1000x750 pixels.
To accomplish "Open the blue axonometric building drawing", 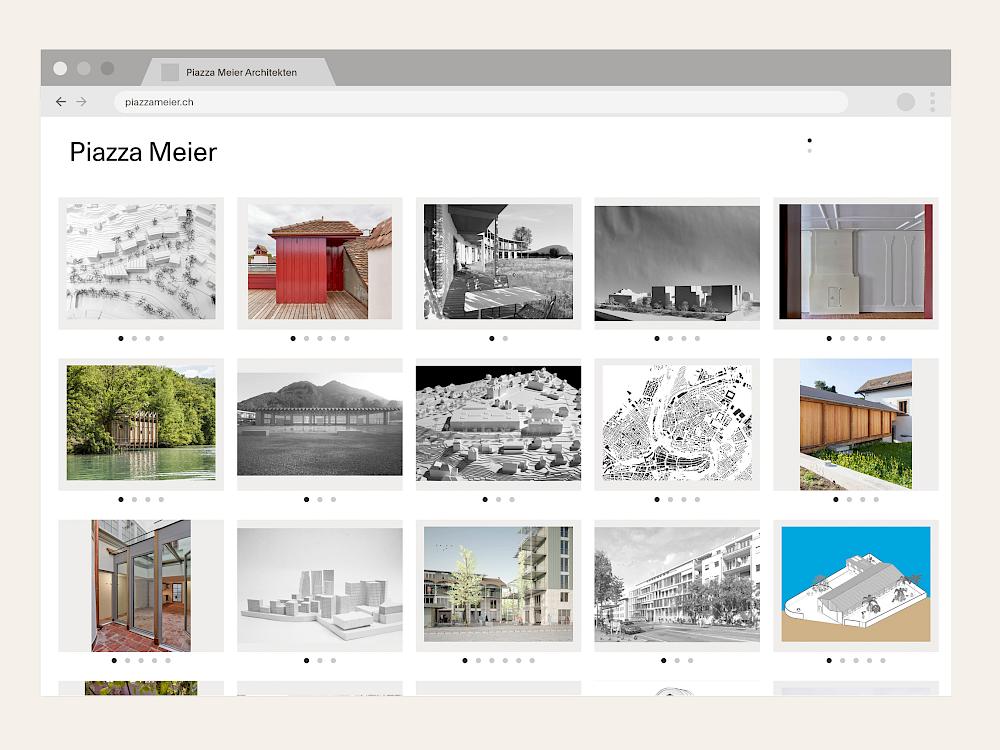I will click(x=856, y=585).
